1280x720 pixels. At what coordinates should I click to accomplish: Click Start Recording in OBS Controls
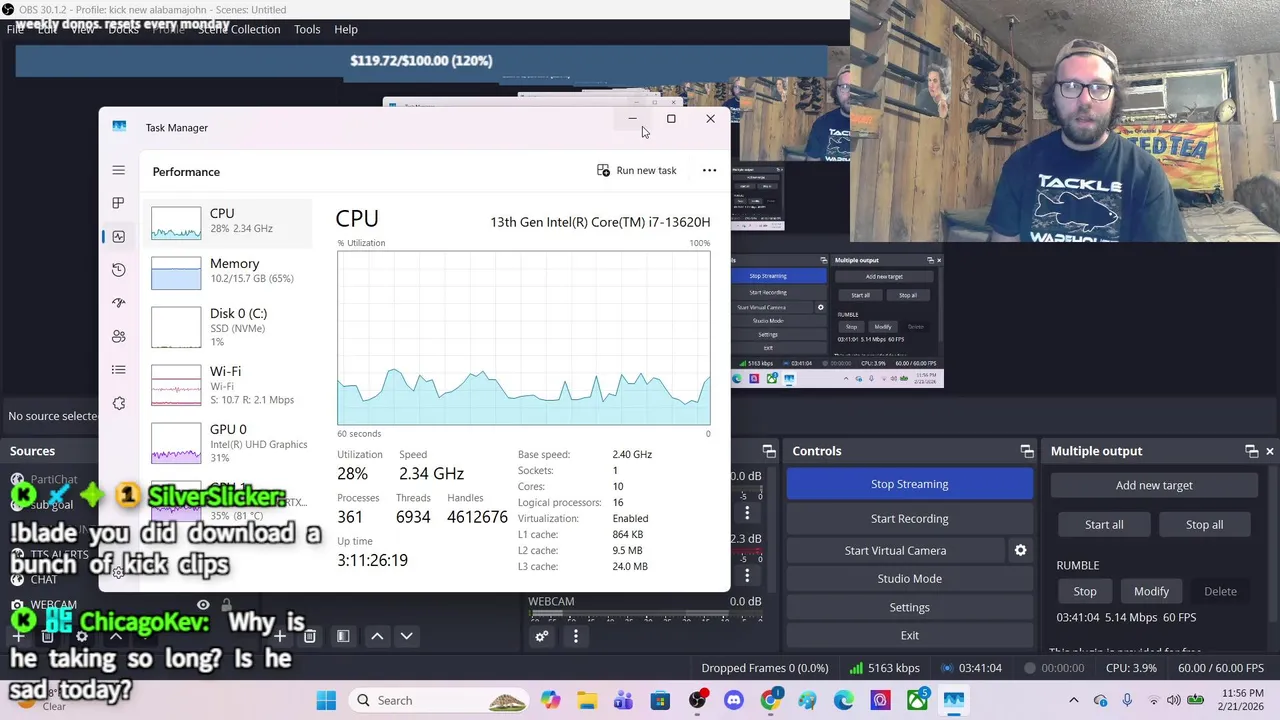(909, 518)
